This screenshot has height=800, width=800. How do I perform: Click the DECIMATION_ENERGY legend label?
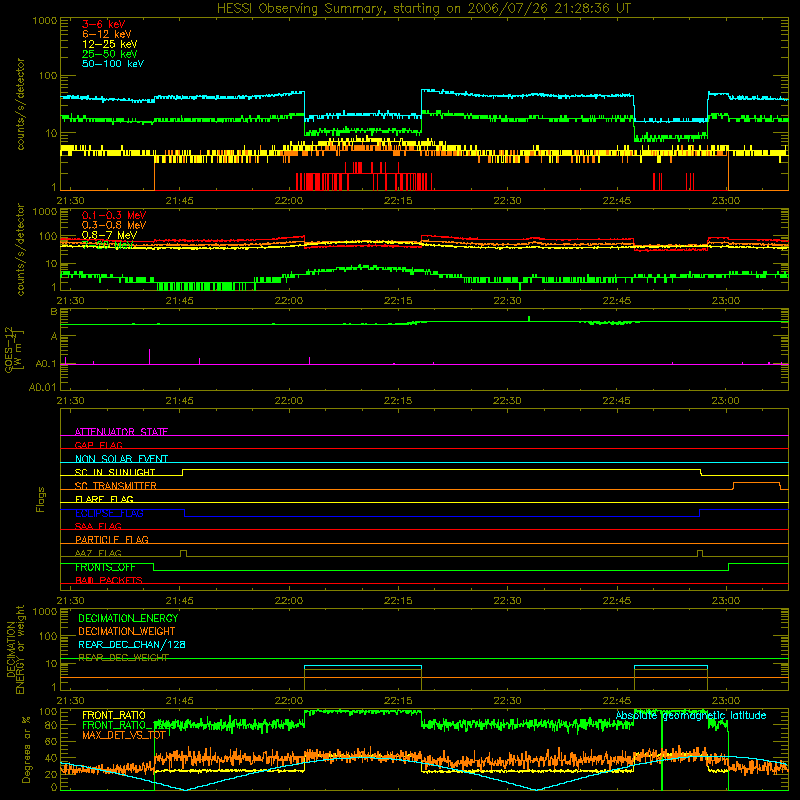[128, 618]
